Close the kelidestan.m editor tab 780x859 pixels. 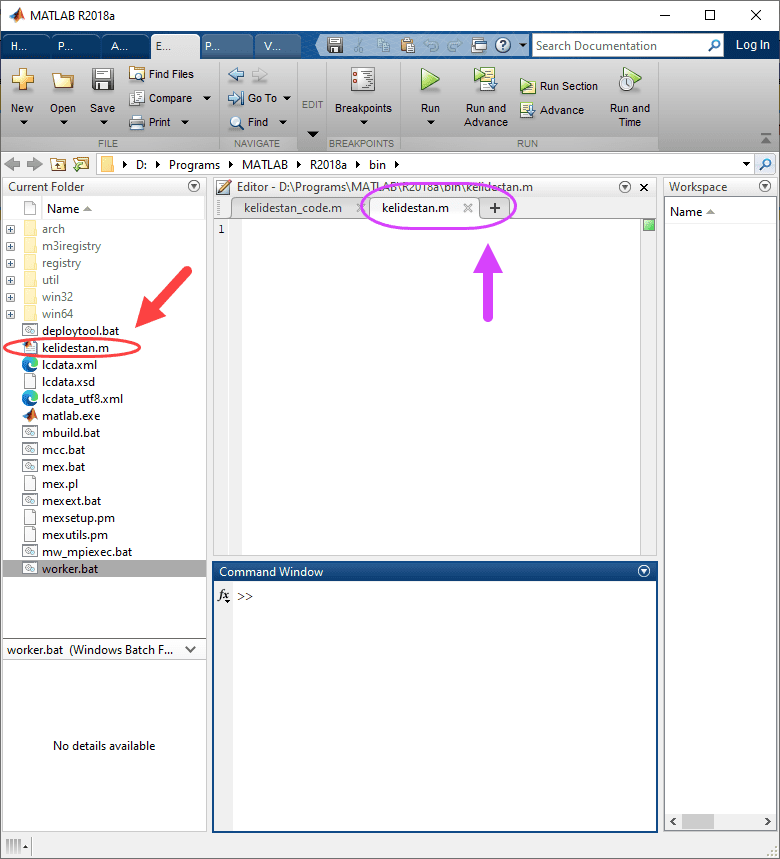point(468,208)
